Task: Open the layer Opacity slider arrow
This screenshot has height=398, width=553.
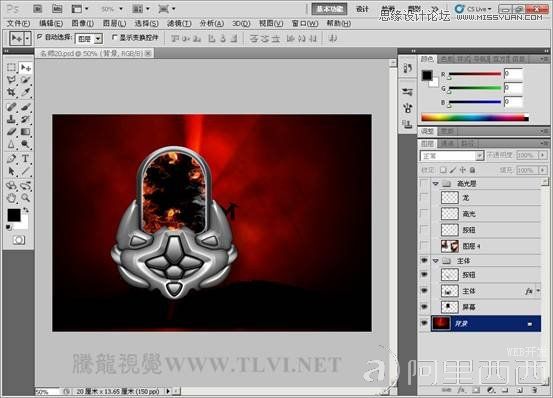Action: [543, 155]
